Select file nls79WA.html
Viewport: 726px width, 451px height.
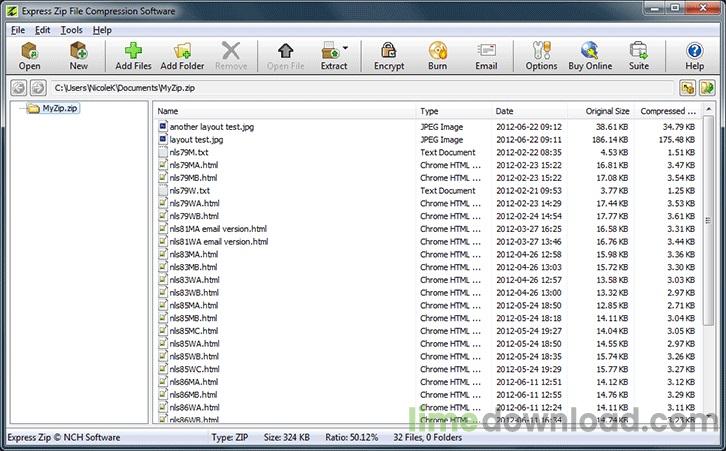[x=194, y=203]
